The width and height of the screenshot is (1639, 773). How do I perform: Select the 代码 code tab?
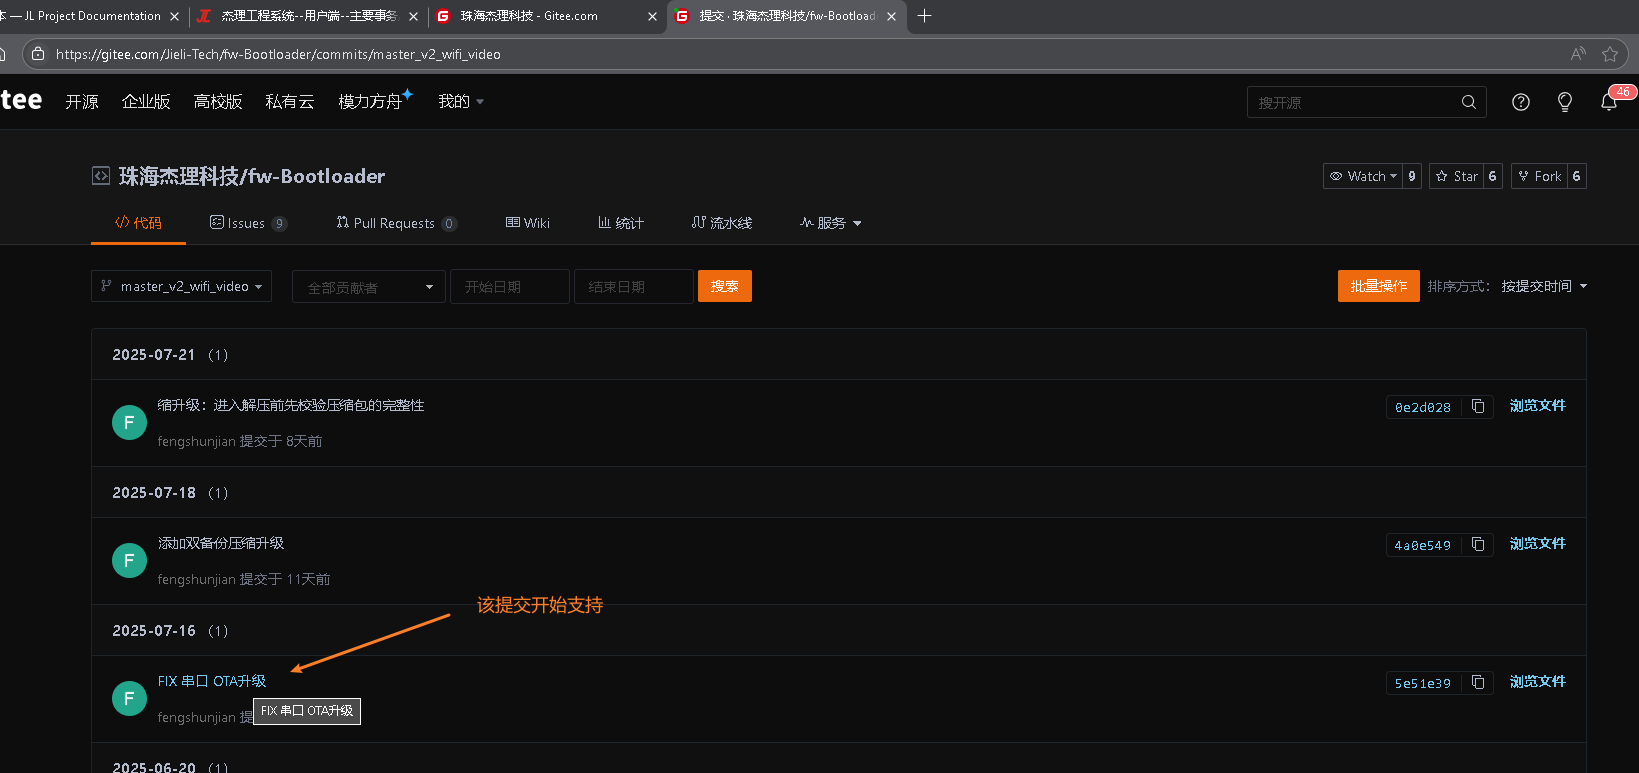pos(138,223)
